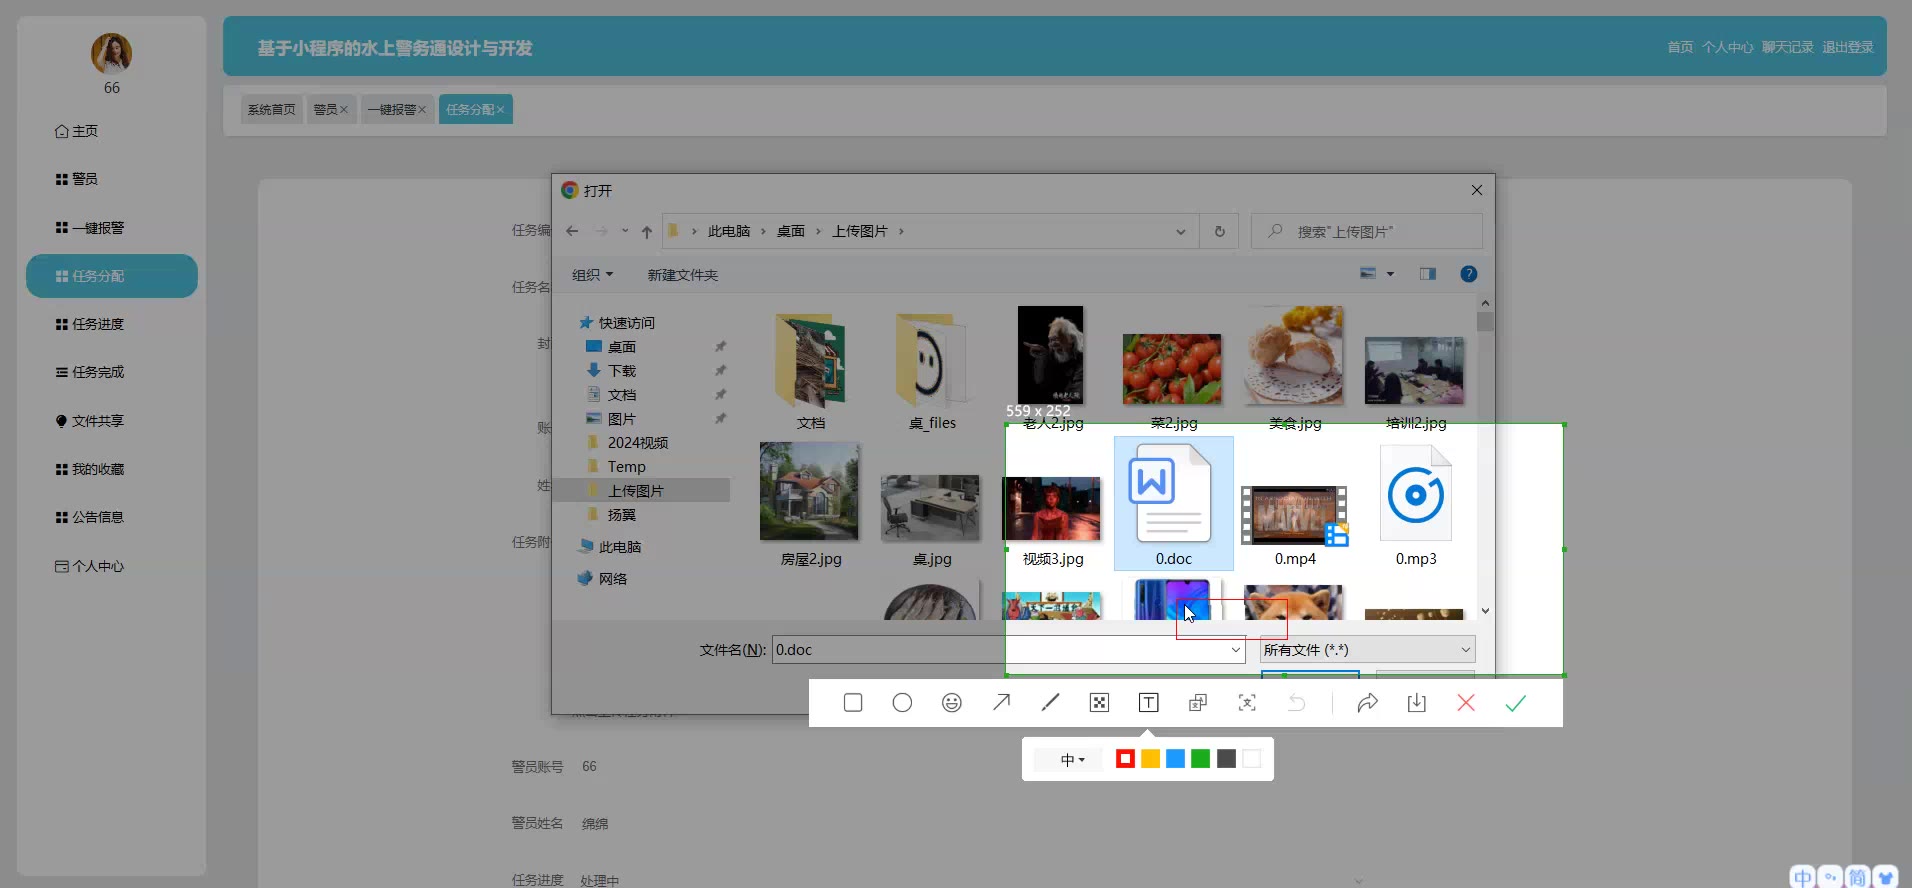Choose the brush pen tool

coord(1050,703)
